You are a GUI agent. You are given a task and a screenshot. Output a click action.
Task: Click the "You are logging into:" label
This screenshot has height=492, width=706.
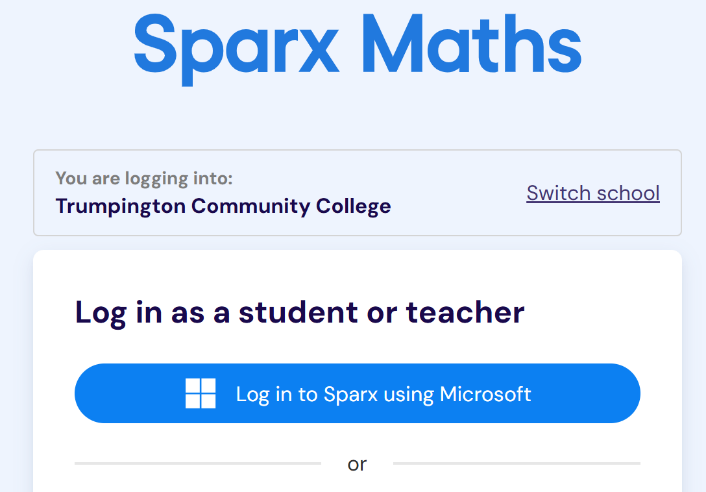[144, 178]
